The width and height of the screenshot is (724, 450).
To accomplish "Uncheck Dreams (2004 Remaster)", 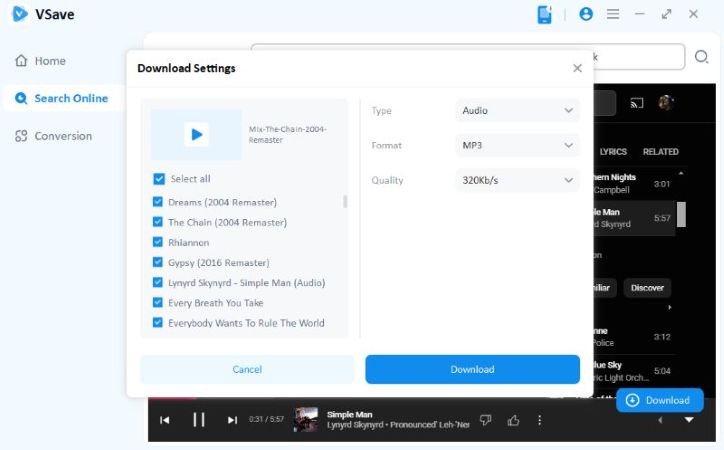I will 157,202.
